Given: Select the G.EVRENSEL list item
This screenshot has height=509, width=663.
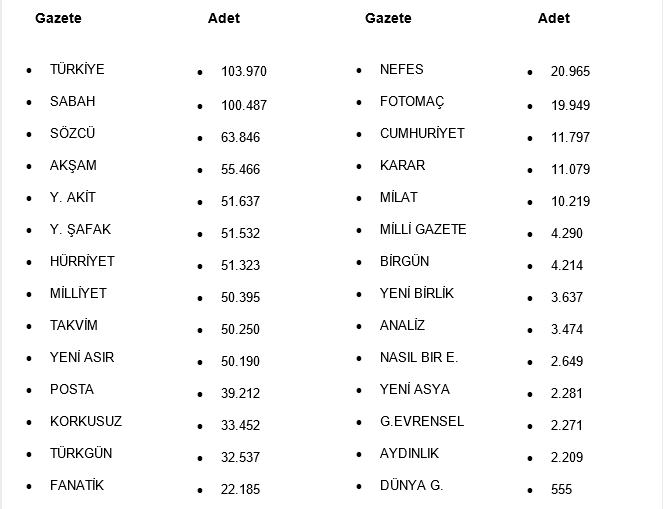Looking at the screenshot, I should coord(422,421).
